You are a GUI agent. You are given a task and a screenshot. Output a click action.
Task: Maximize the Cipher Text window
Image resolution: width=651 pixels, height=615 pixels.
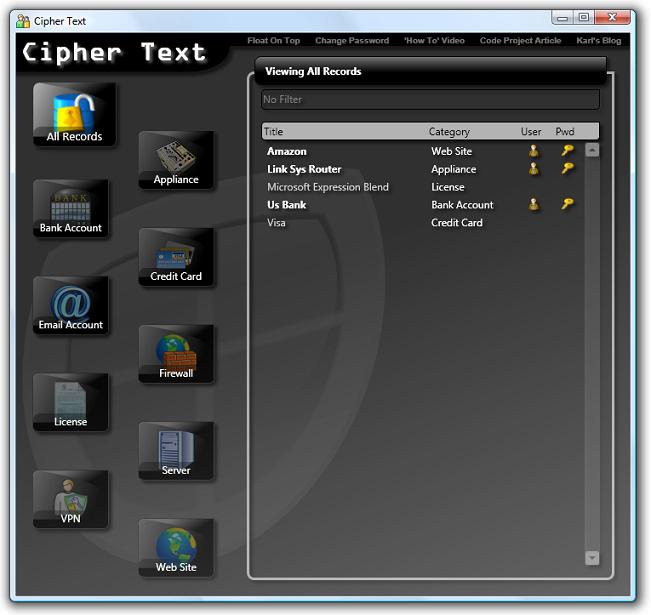(584, 17)
